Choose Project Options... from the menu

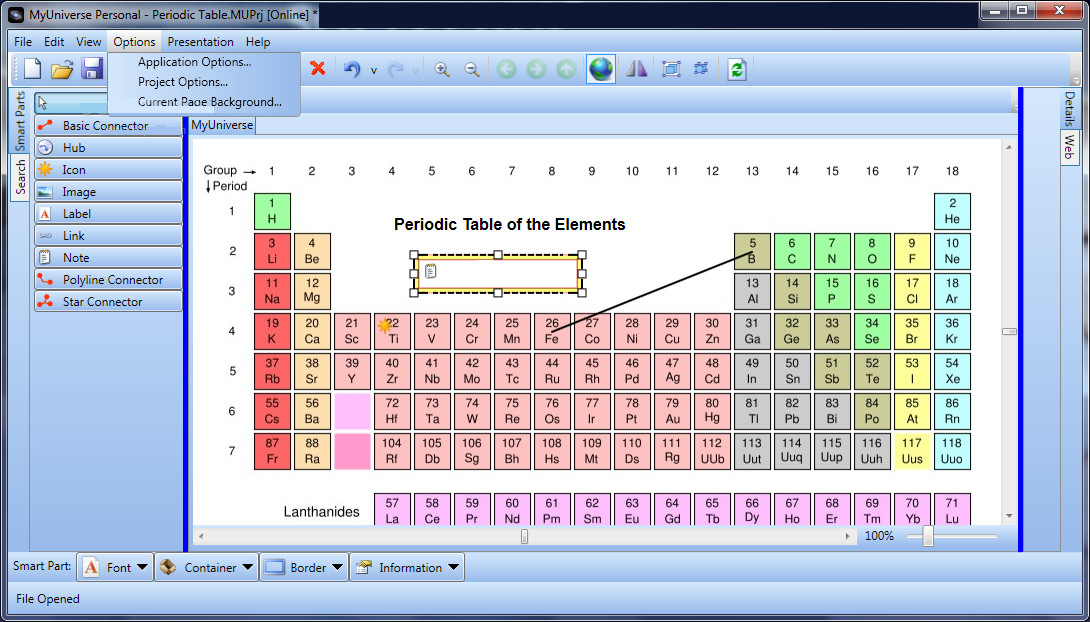183,82
